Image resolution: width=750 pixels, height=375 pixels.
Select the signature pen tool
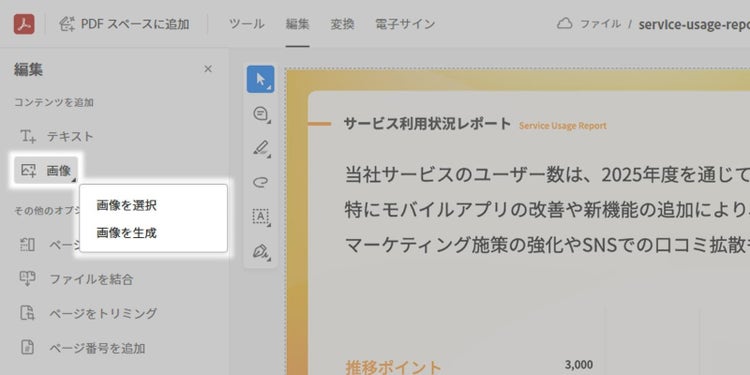pyautogui.click(x=261, y=252)
